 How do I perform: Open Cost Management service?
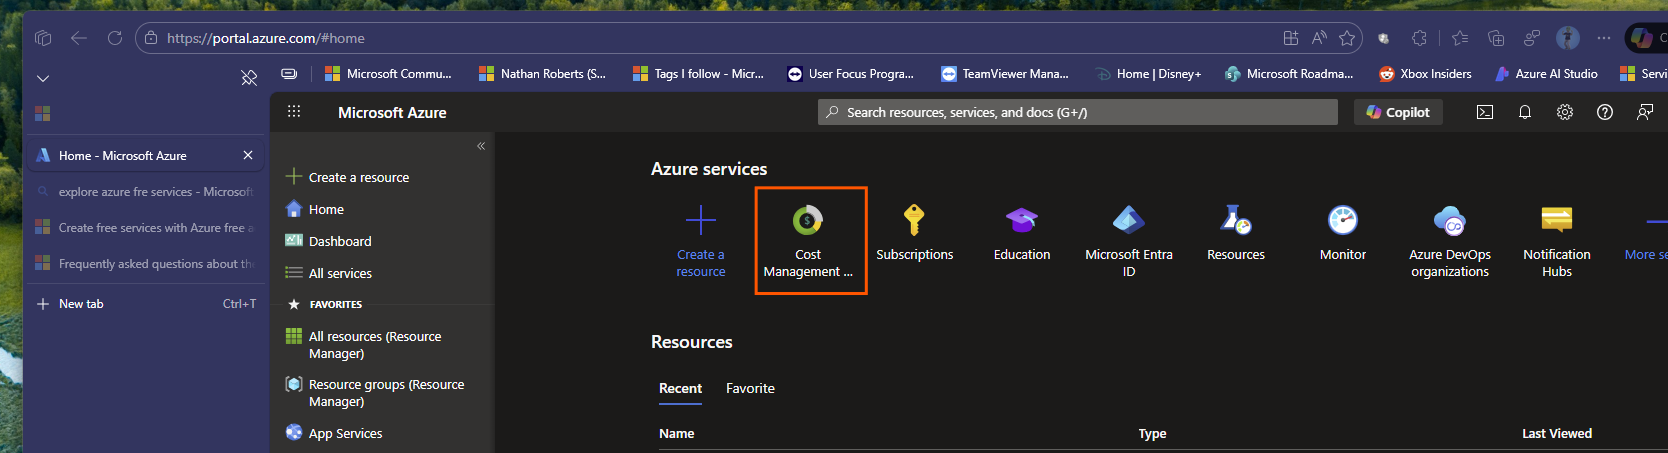click(x=808, y=241)
